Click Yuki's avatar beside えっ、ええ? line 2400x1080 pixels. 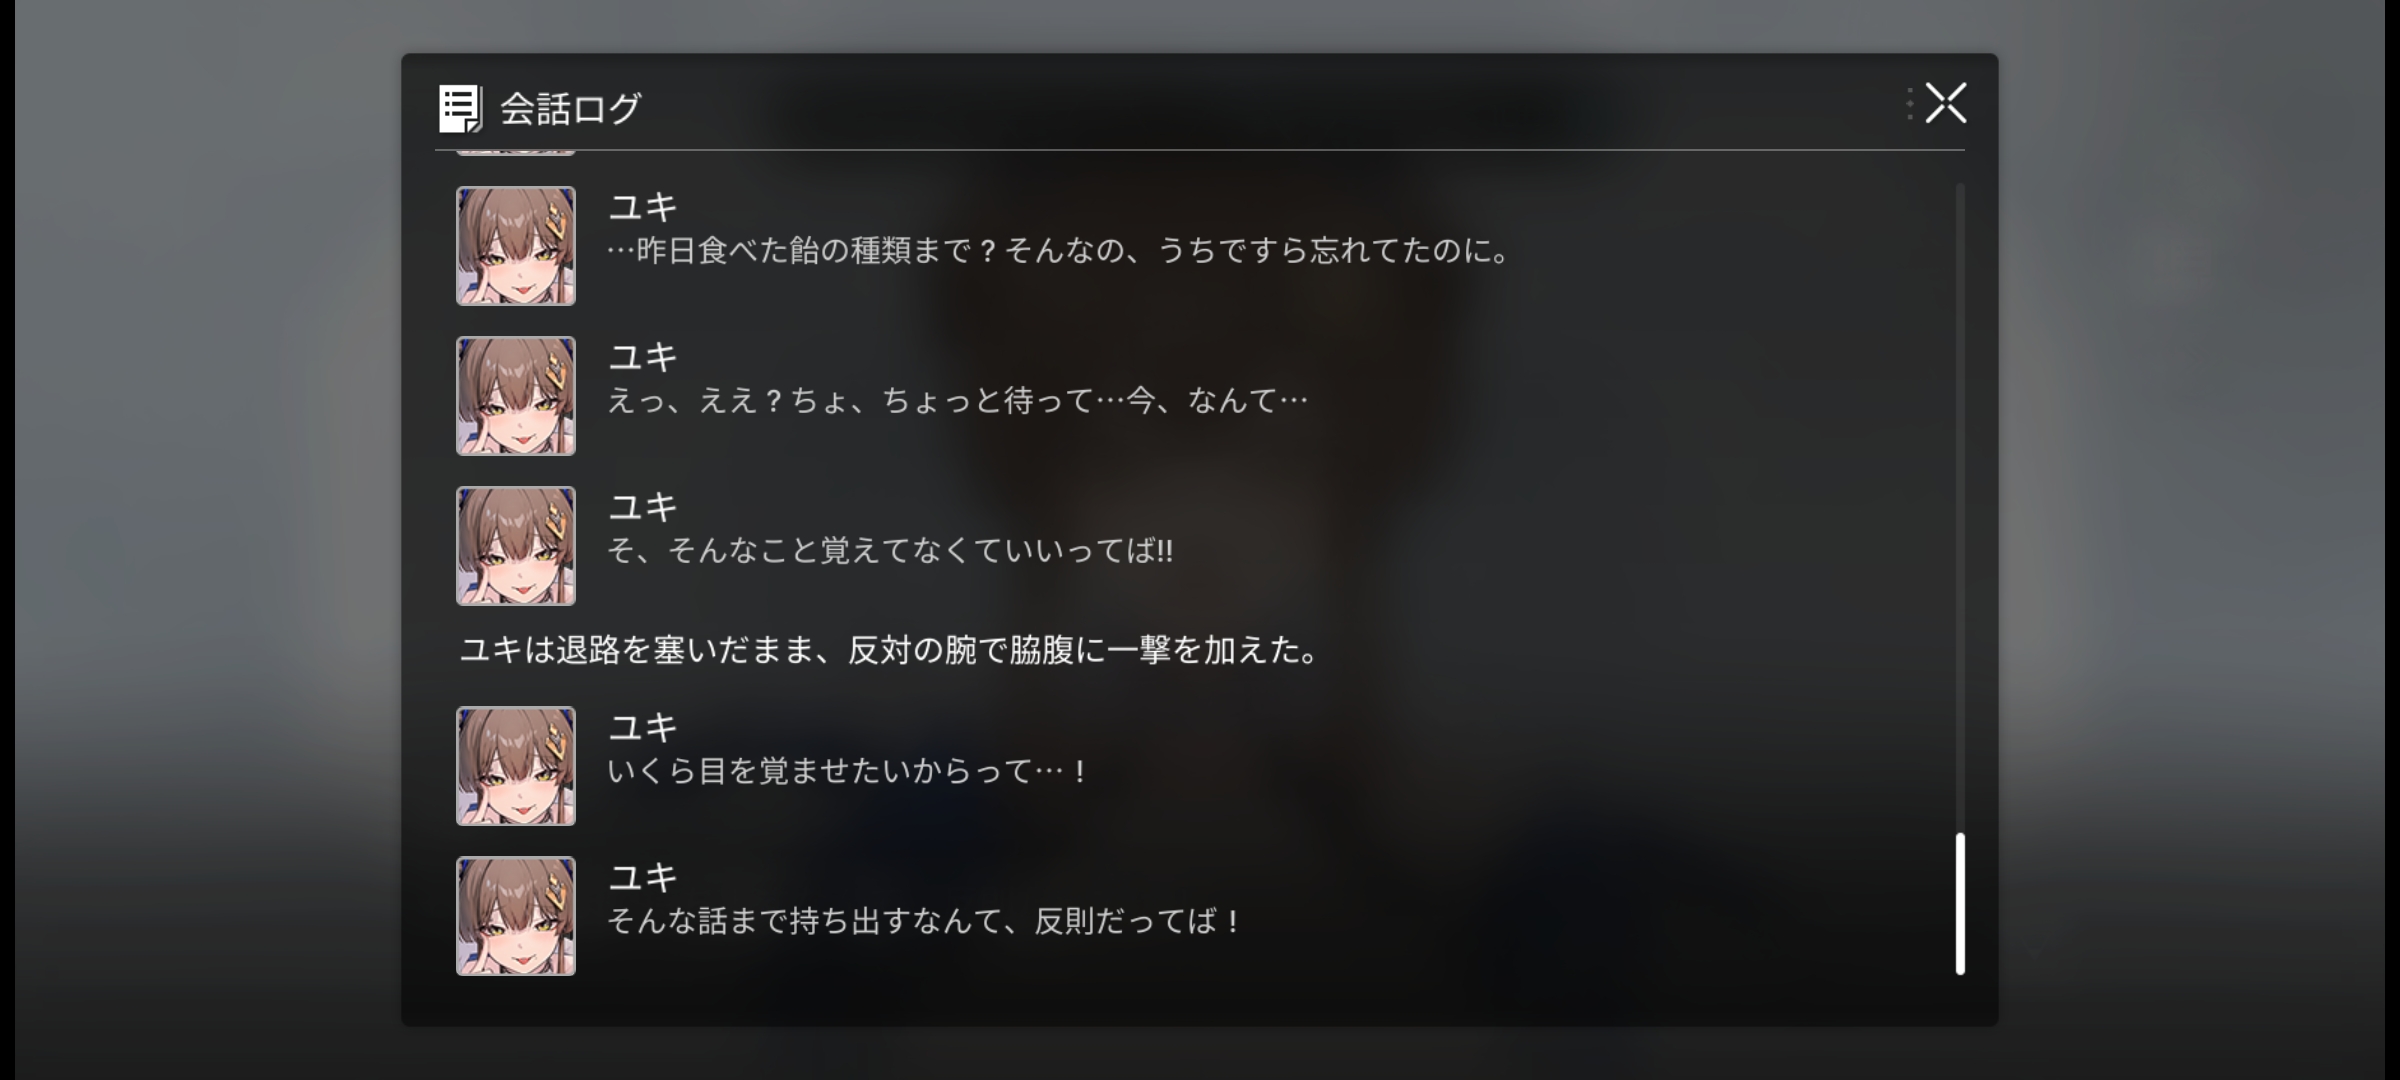coord(516,396)
